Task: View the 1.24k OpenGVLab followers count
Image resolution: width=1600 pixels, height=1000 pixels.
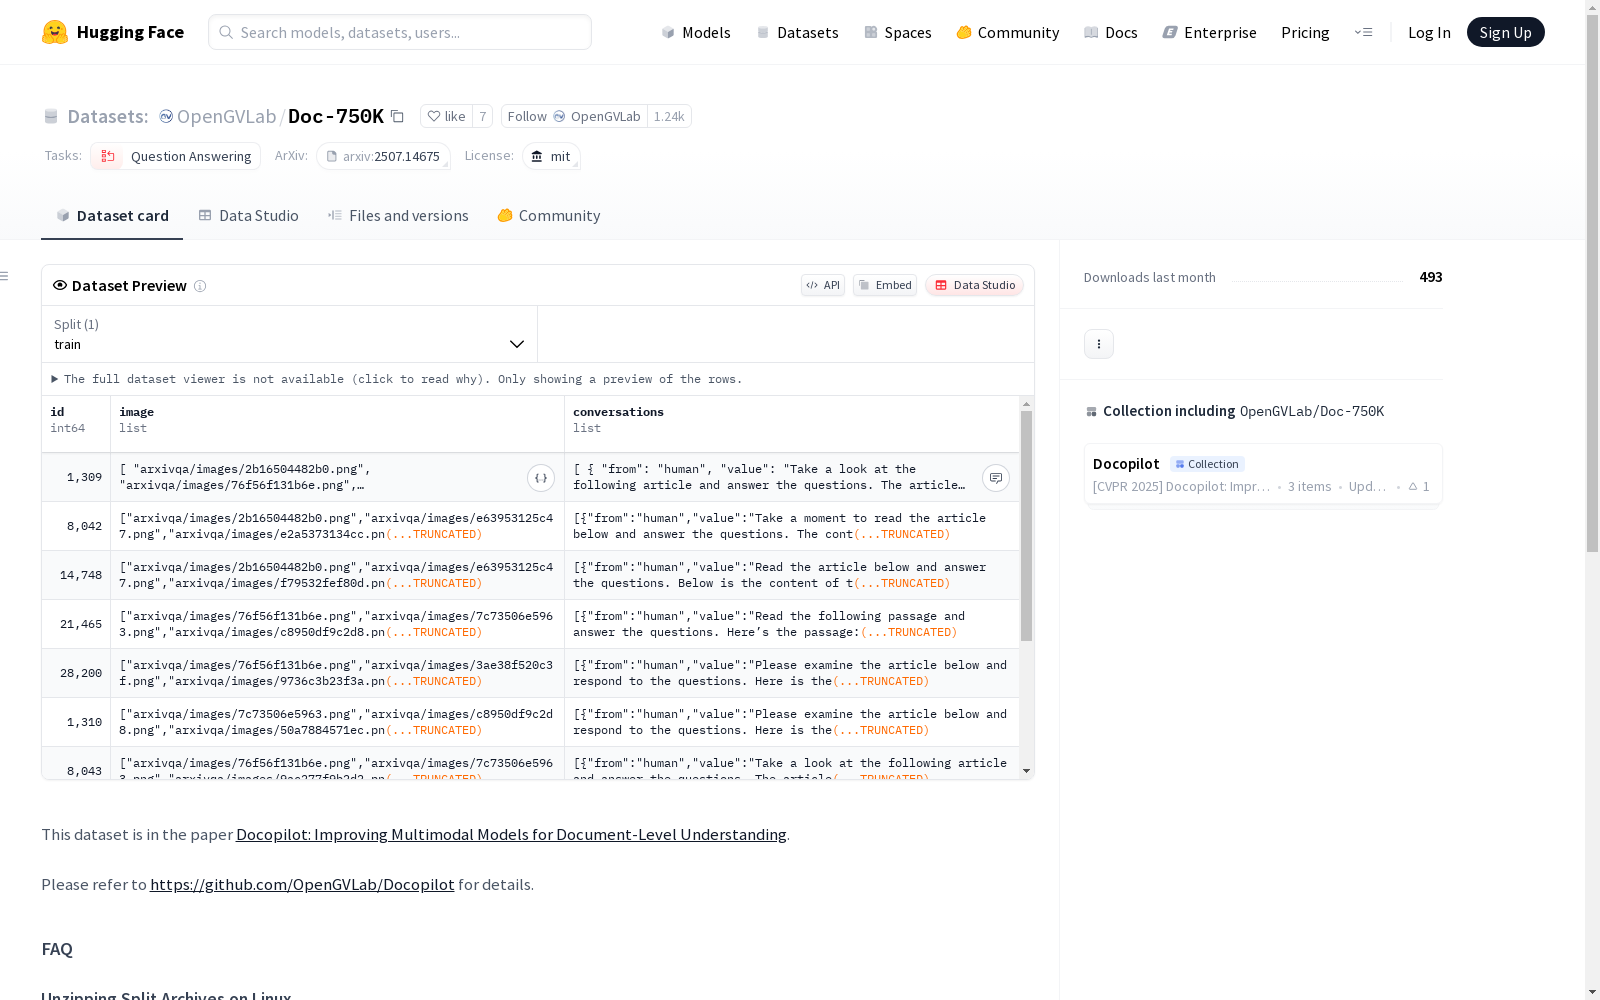Action: [x=669, y=116]
